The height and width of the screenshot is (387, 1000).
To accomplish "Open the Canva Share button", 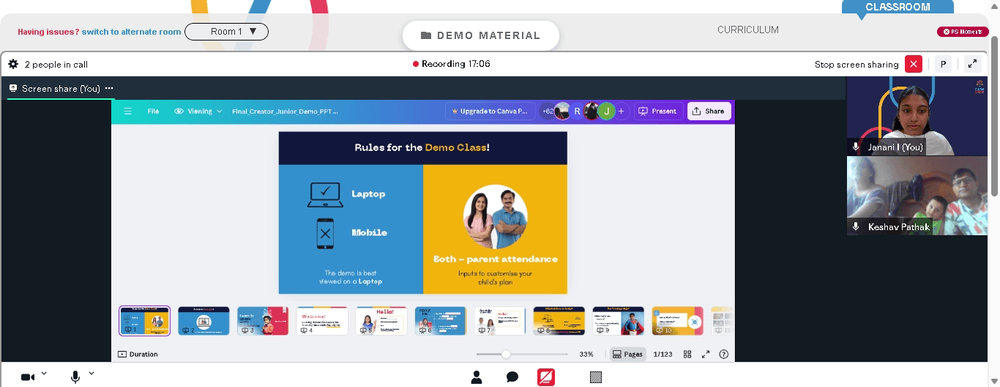I will (x=709, y=111).
